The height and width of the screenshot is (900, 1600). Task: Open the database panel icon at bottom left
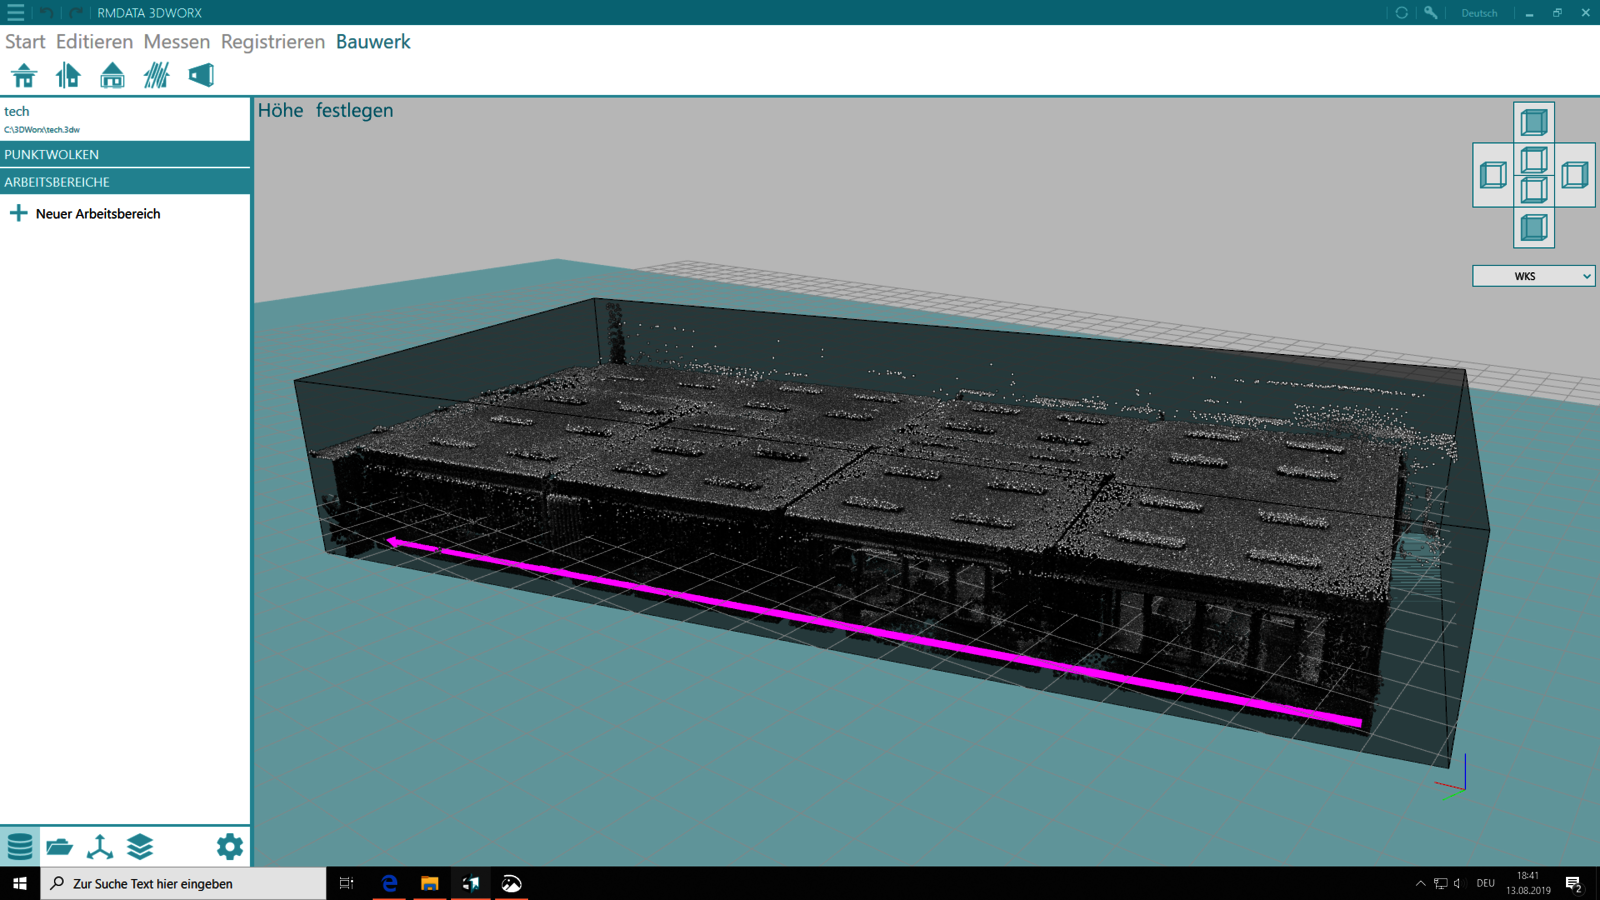click(20, 847)
